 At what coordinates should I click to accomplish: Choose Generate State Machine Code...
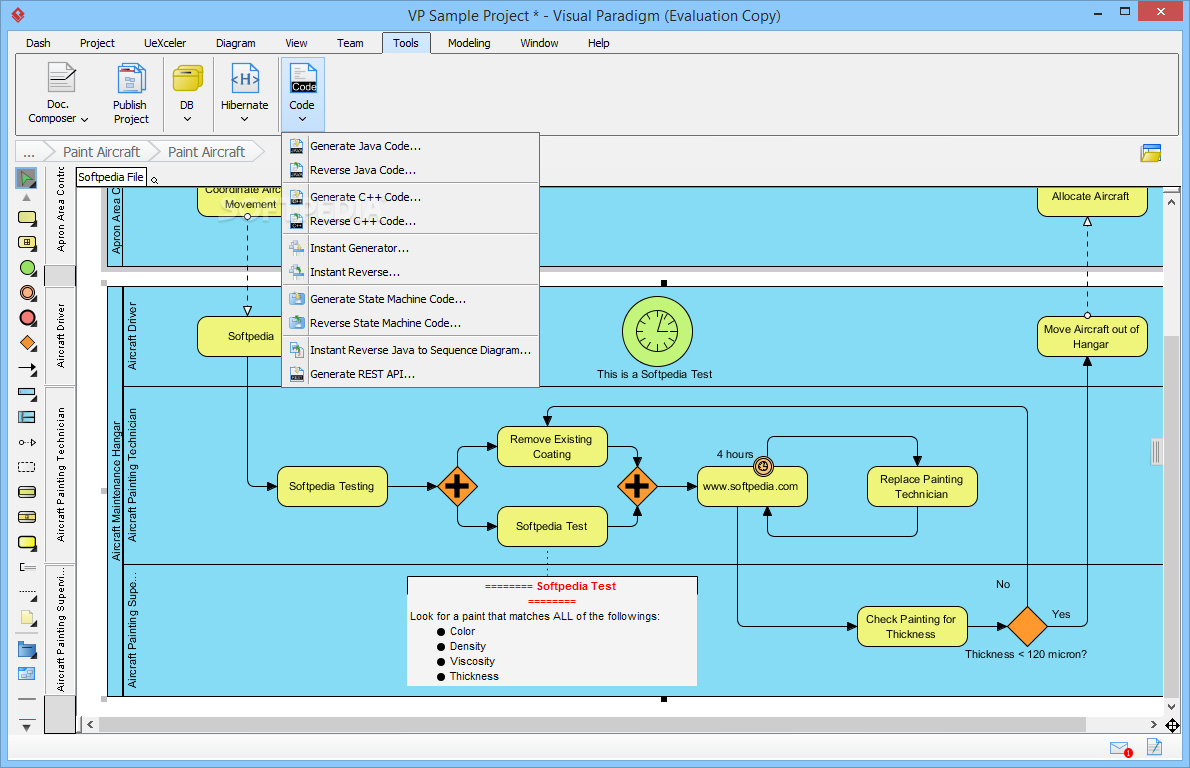tap(411, 299)
